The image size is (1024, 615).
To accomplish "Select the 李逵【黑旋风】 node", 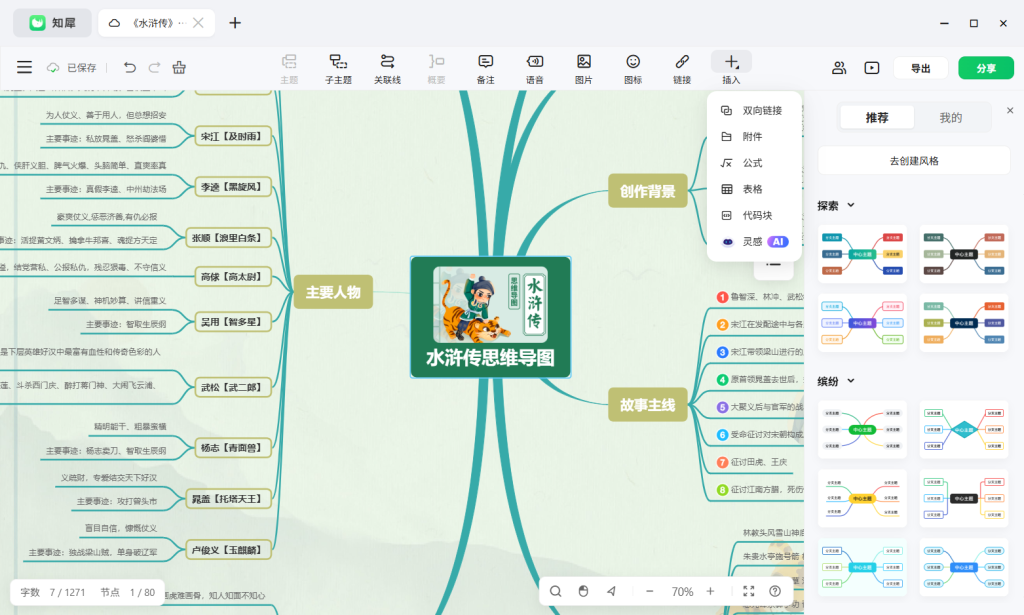I will coord(232,187).
